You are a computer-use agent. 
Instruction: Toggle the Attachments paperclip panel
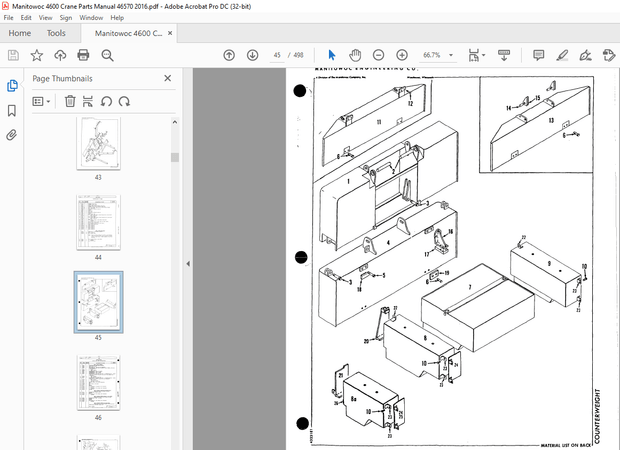[13, 134]
